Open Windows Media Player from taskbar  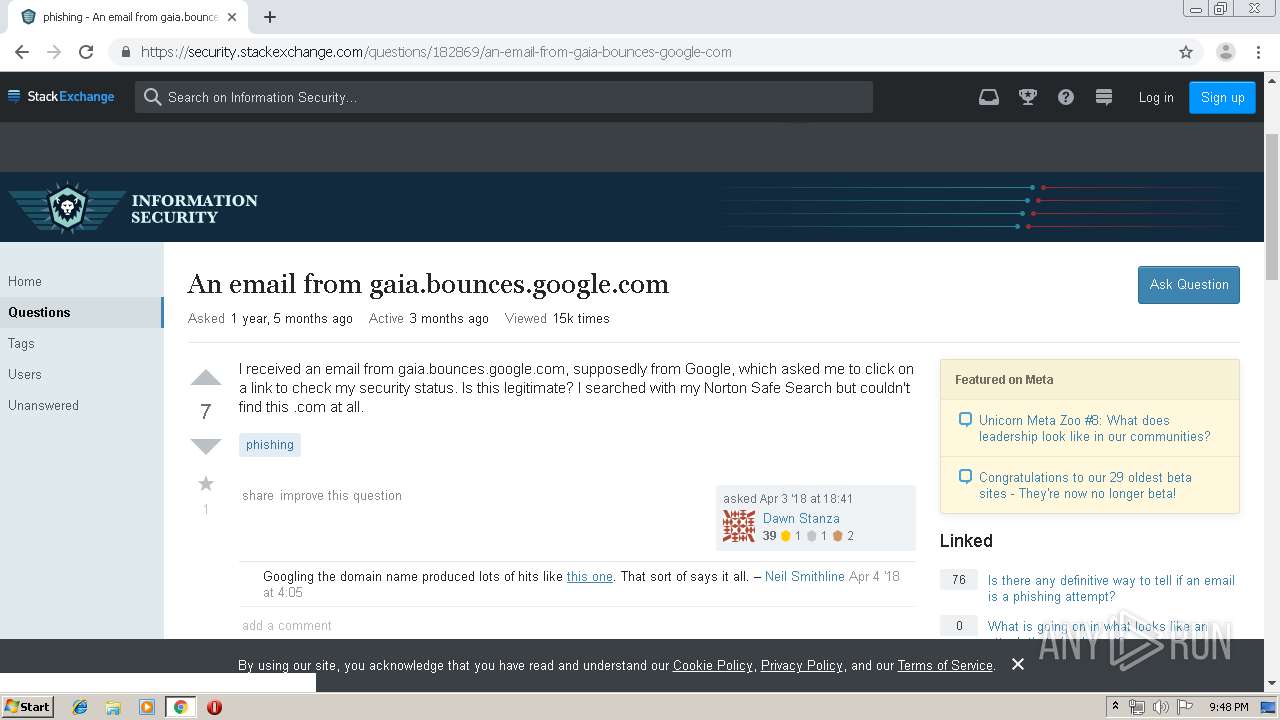pyautogui.click(x=146, y=707)
